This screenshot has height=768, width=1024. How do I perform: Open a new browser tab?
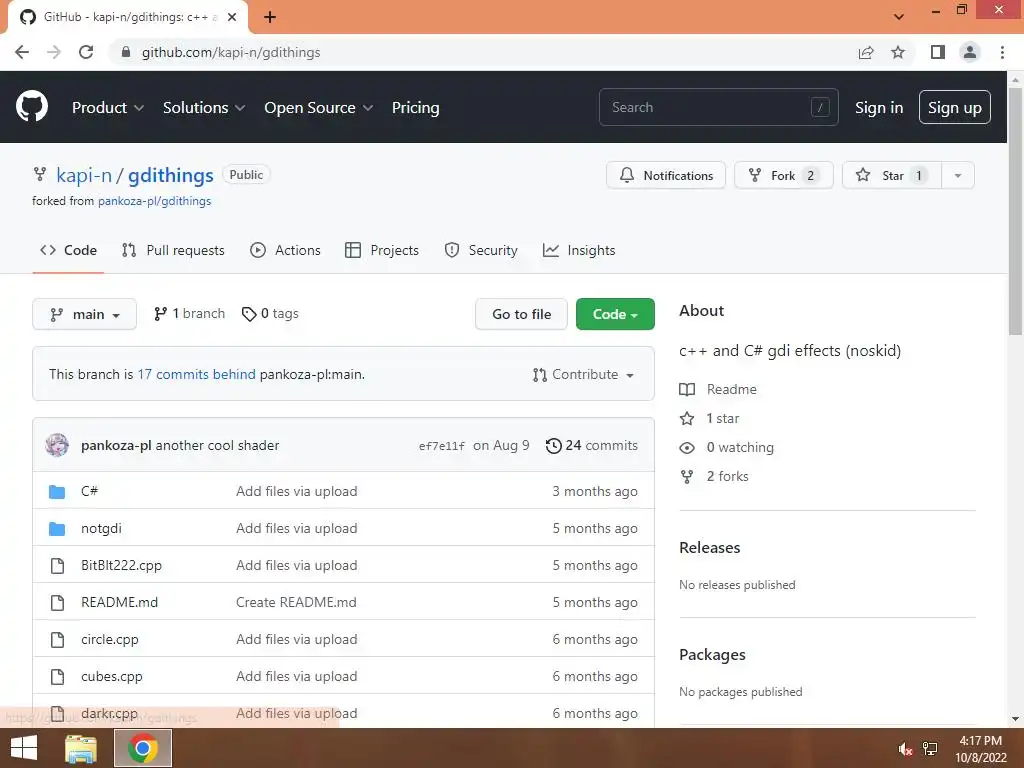click(270, 17)
